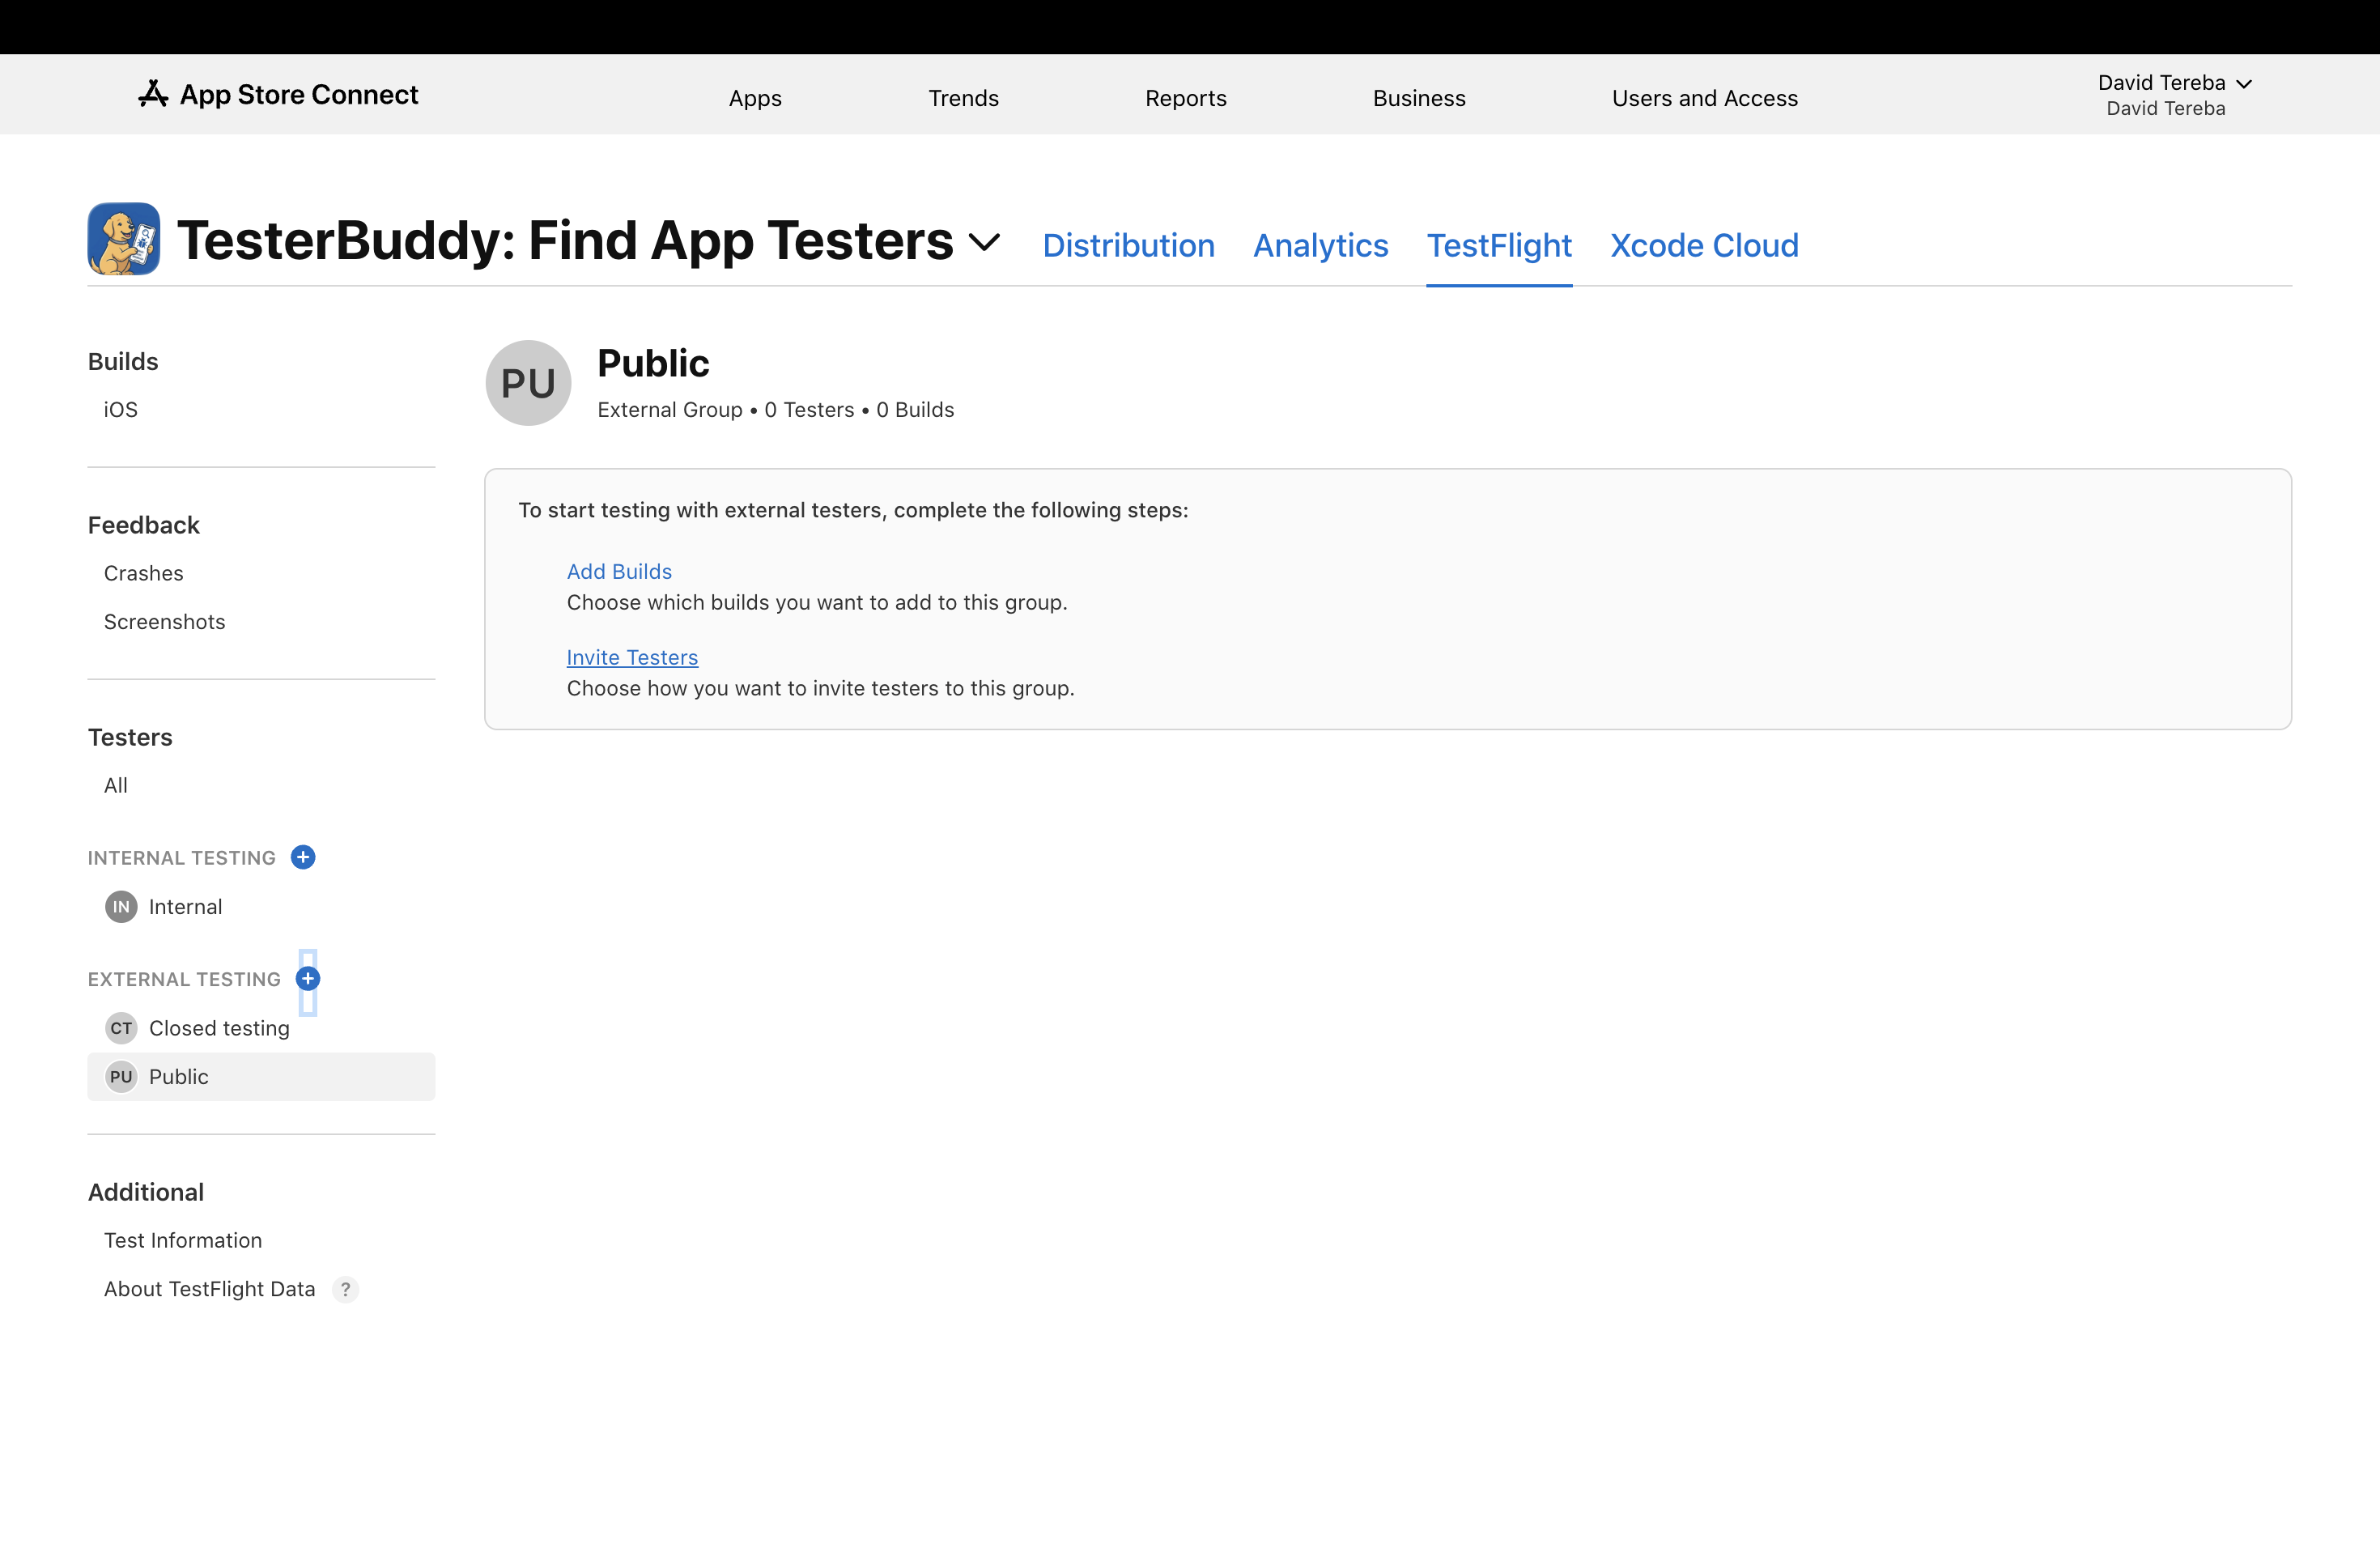The image size is (2380, 1548).
Task: Open iOS builds in the sidebar
Action: point(121,409)
